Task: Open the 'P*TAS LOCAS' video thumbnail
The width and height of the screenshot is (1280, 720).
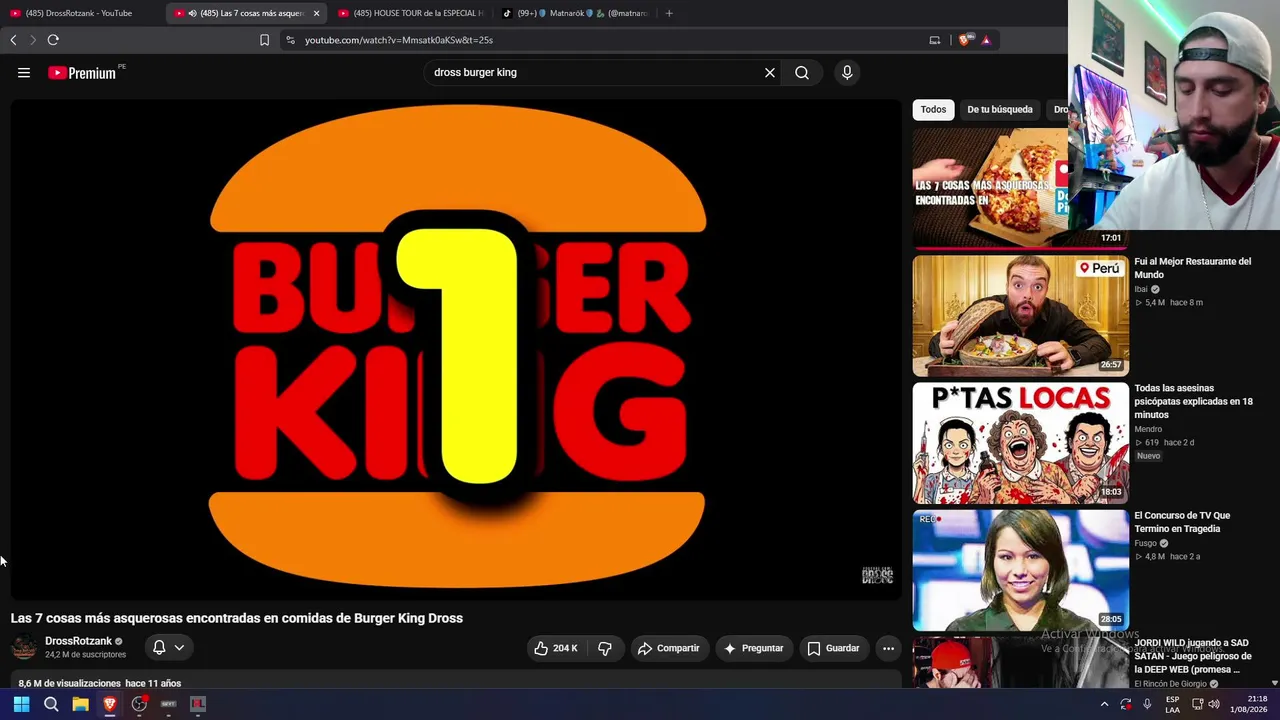Action: click(x=1020, y=442)
